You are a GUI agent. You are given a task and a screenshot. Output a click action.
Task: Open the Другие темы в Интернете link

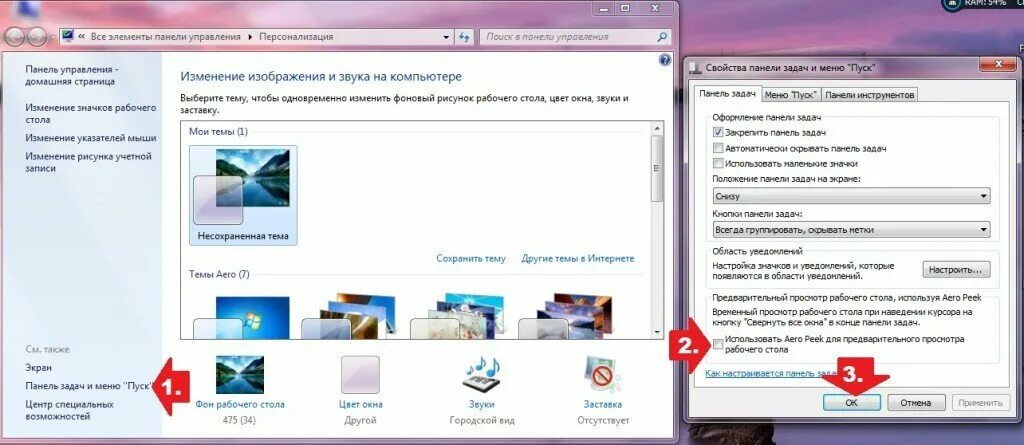[577, 258]
